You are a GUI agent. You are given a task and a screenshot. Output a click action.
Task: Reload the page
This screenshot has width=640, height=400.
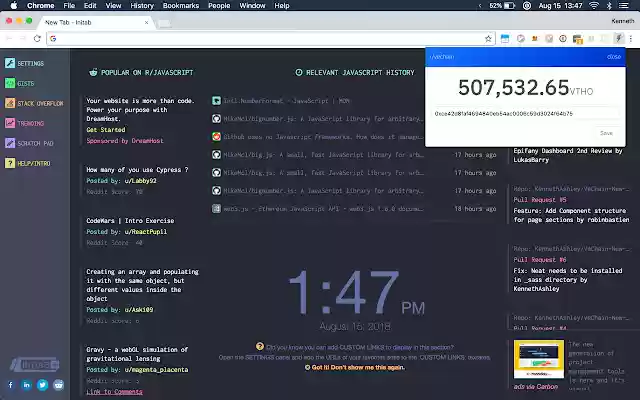pos(37,39)
